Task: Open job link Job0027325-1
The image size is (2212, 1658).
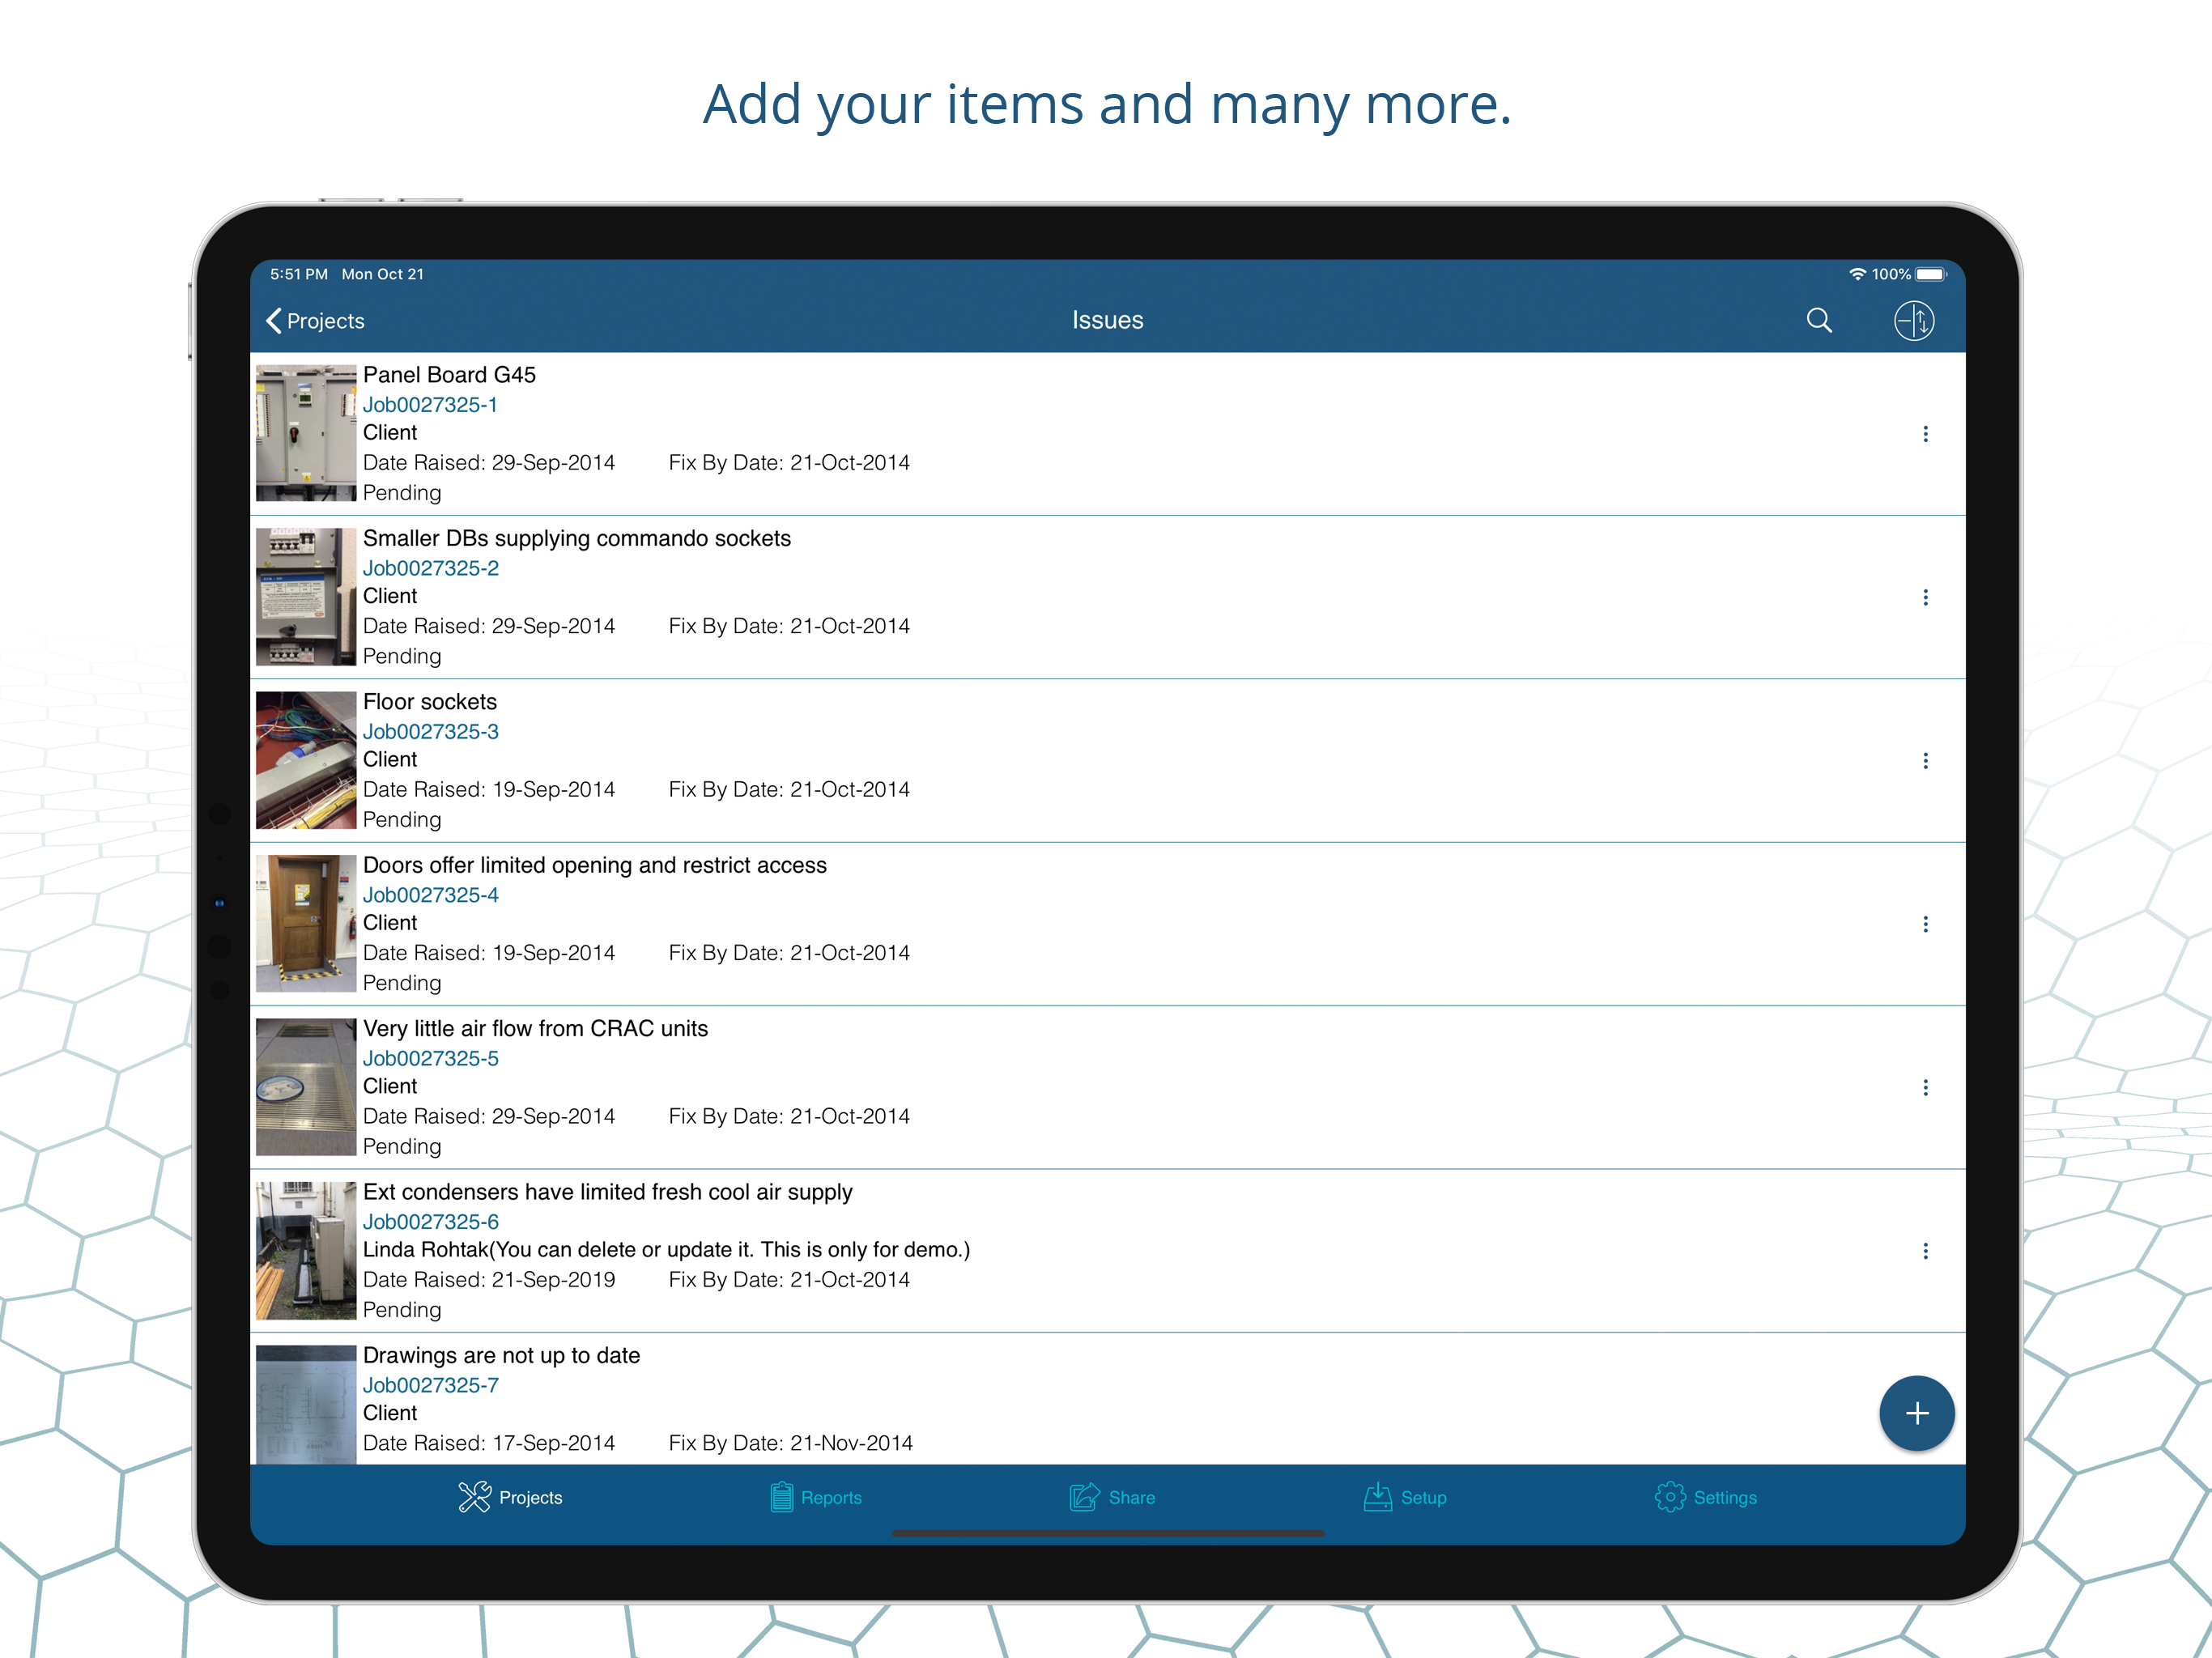Action: pos(429,405)
